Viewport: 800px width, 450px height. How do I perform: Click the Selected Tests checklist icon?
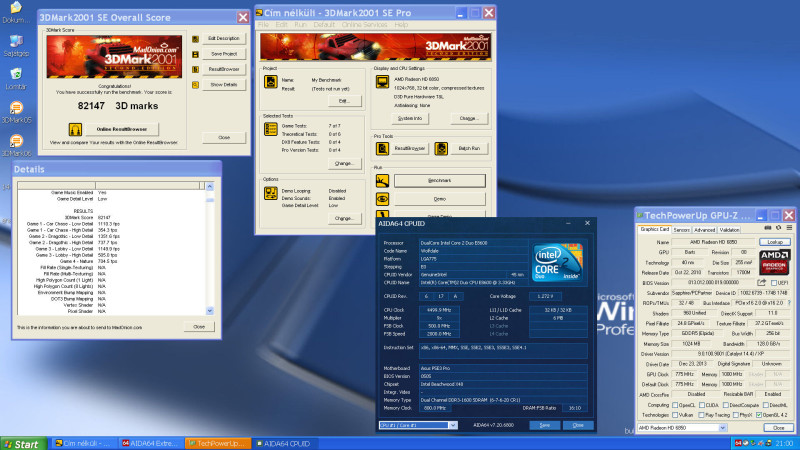point(270,129)
